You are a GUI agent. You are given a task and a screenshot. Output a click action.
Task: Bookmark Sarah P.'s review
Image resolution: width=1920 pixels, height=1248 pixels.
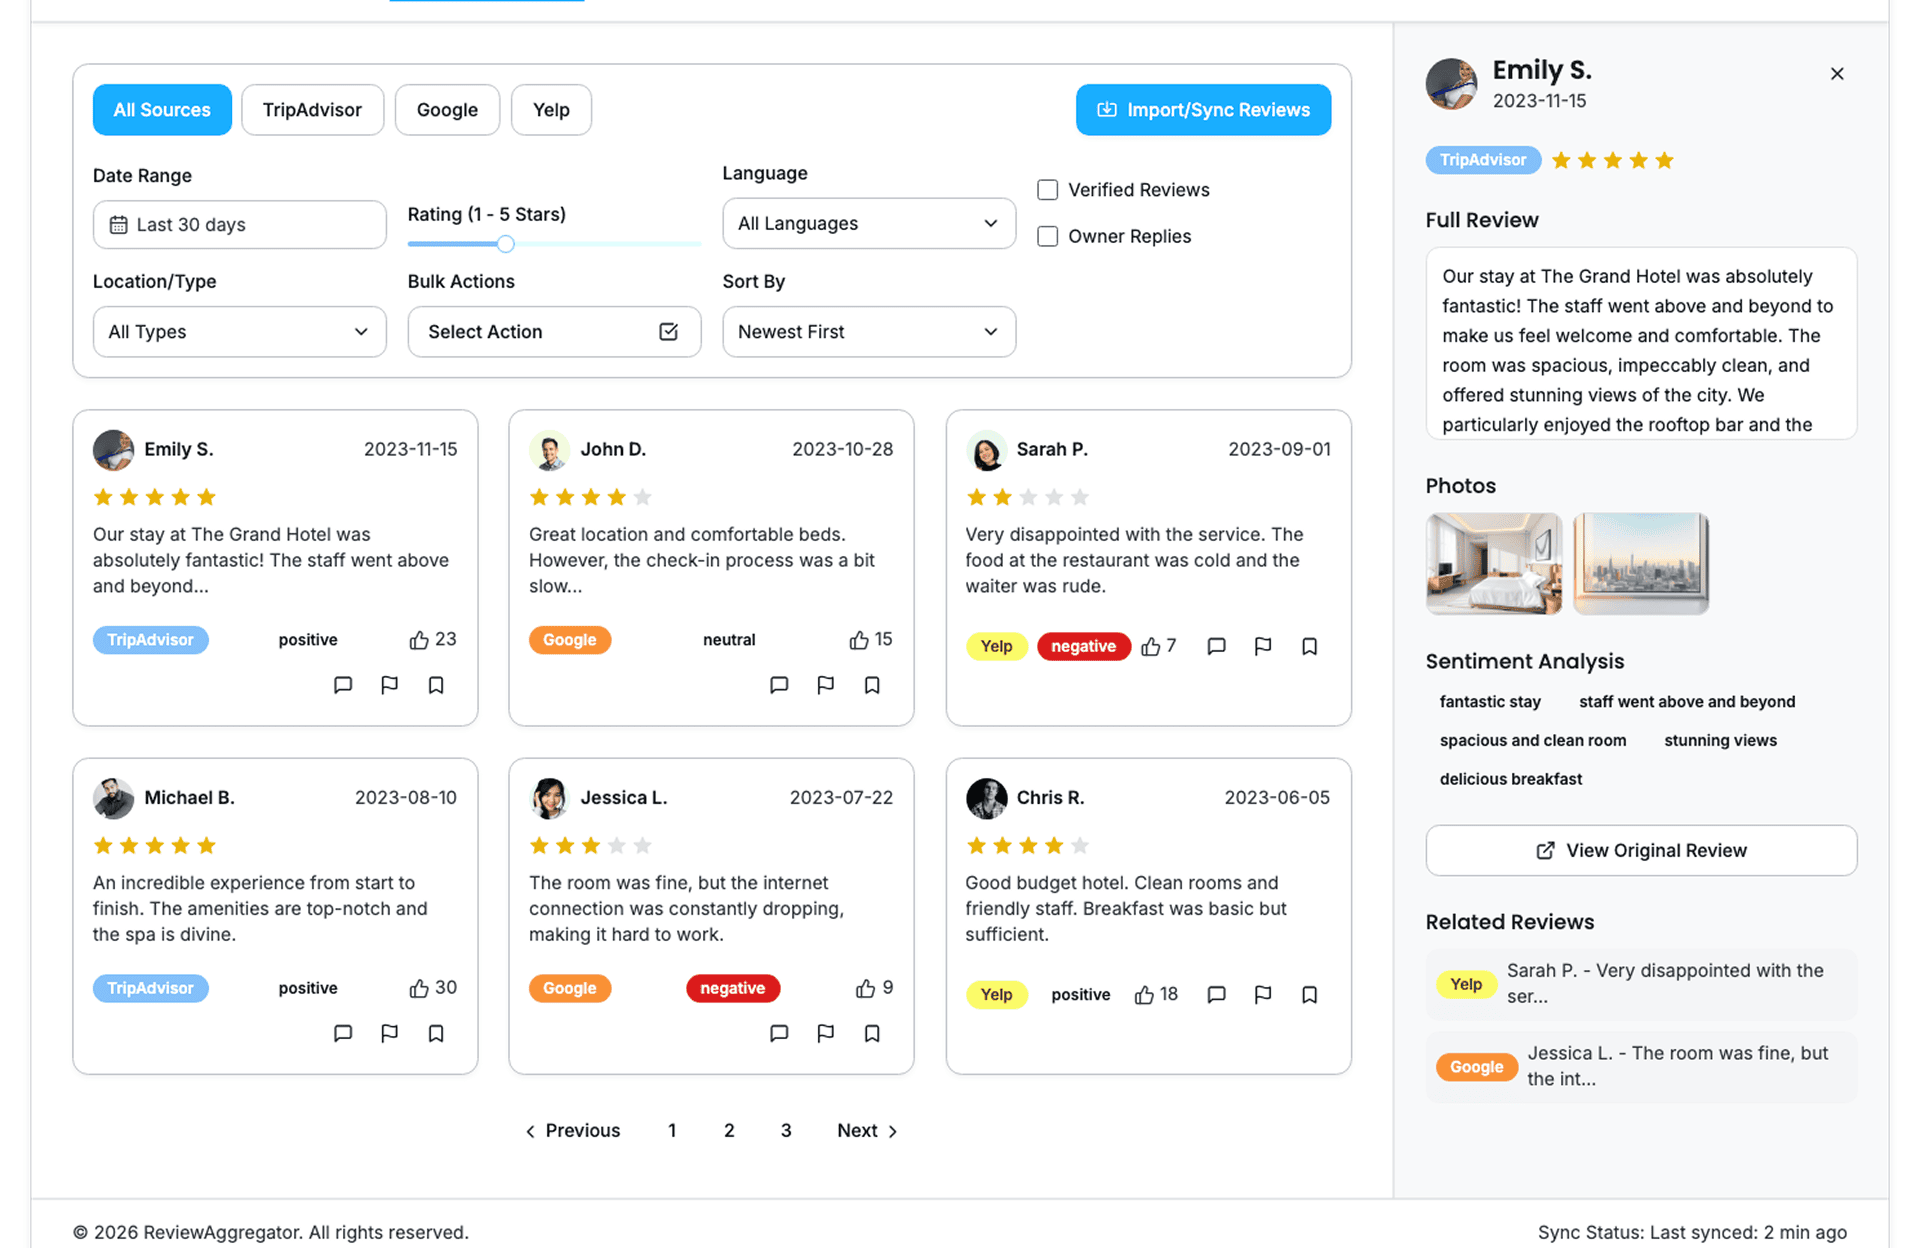[x=1309, y=647]
